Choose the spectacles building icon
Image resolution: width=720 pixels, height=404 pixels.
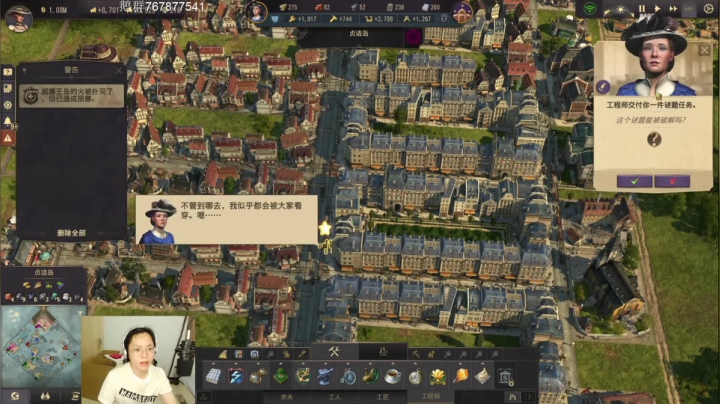(x=258, y=376)
